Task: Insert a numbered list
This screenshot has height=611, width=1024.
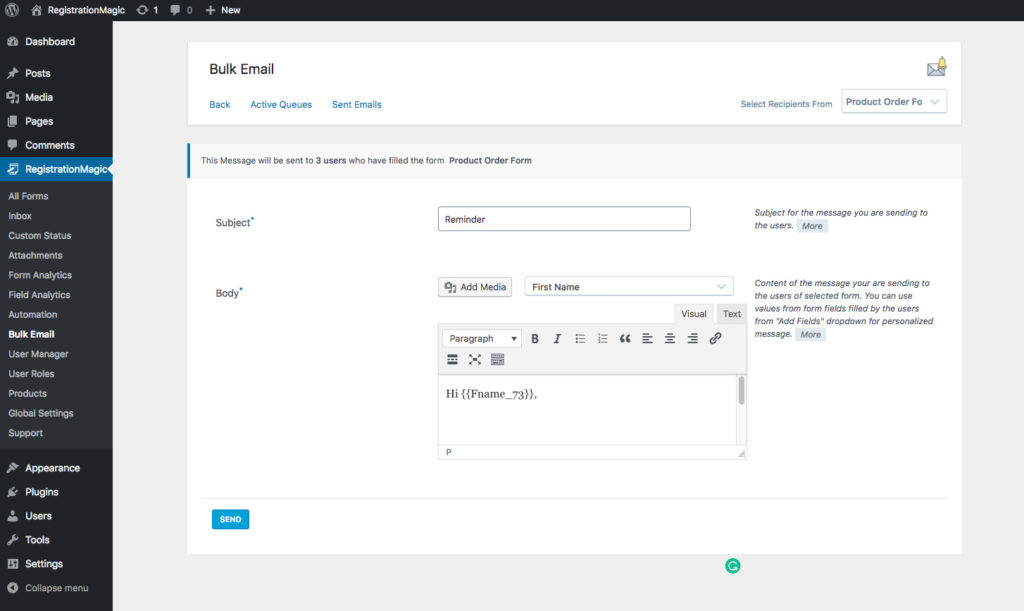Action: (x=602, y=339)
